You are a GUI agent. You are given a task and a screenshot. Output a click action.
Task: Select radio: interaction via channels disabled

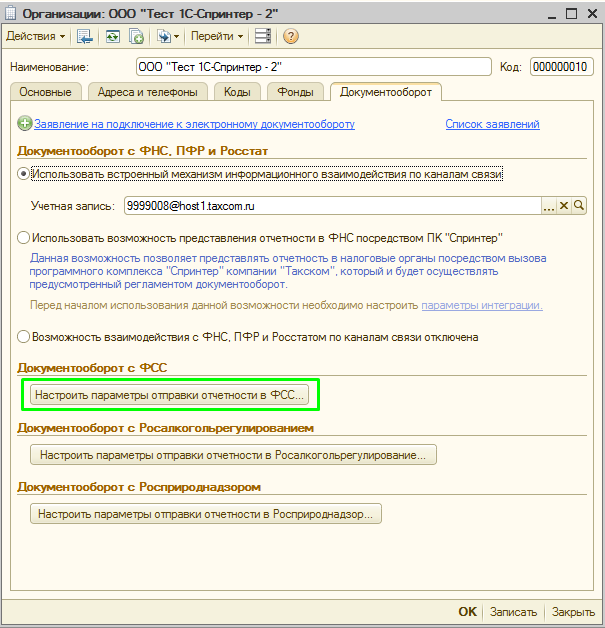click(x=24, y=337)
